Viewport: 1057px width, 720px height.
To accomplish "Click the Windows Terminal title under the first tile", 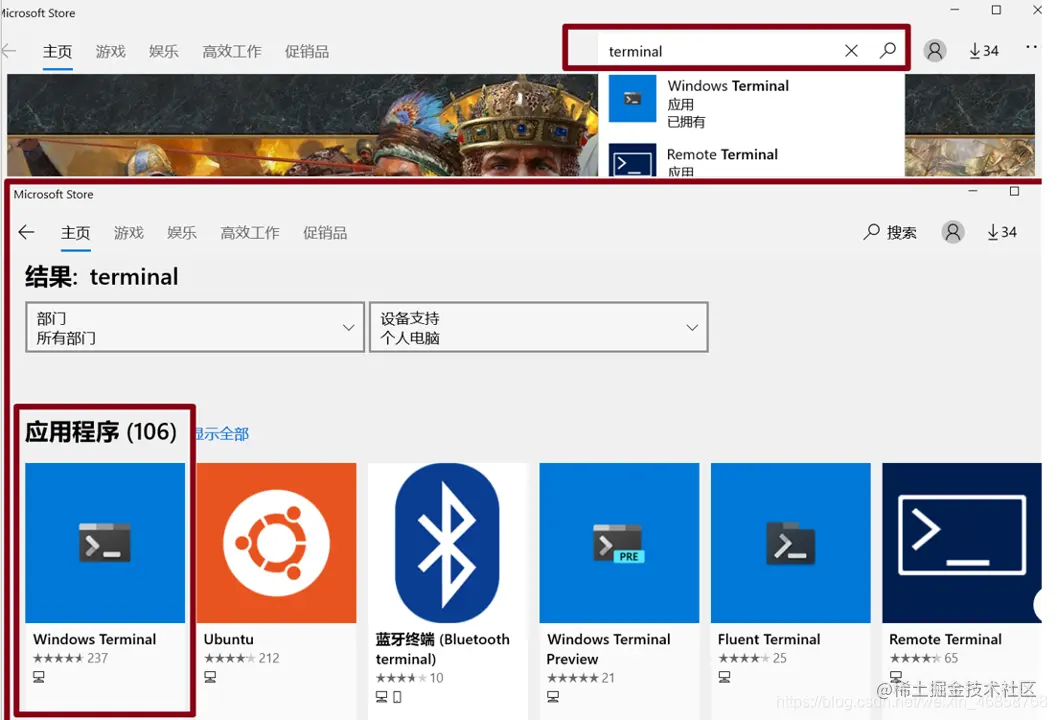I will point(94,639).
